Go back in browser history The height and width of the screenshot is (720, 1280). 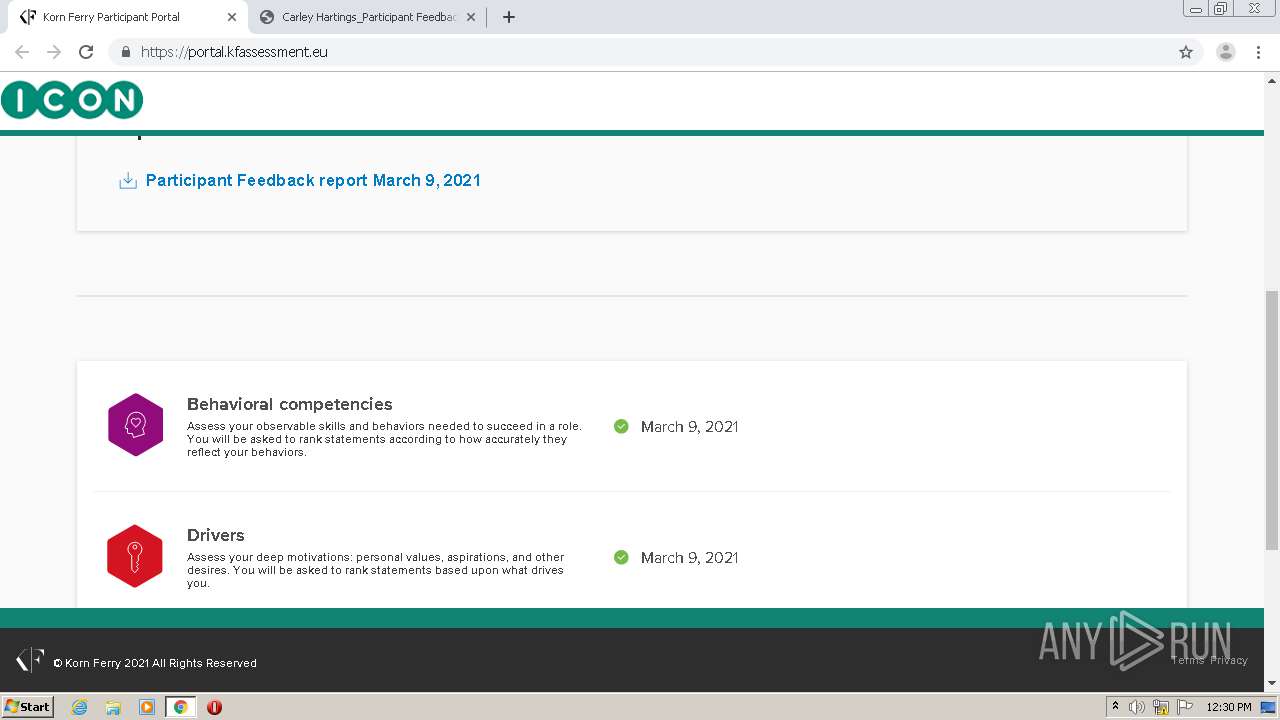point(22,52)
